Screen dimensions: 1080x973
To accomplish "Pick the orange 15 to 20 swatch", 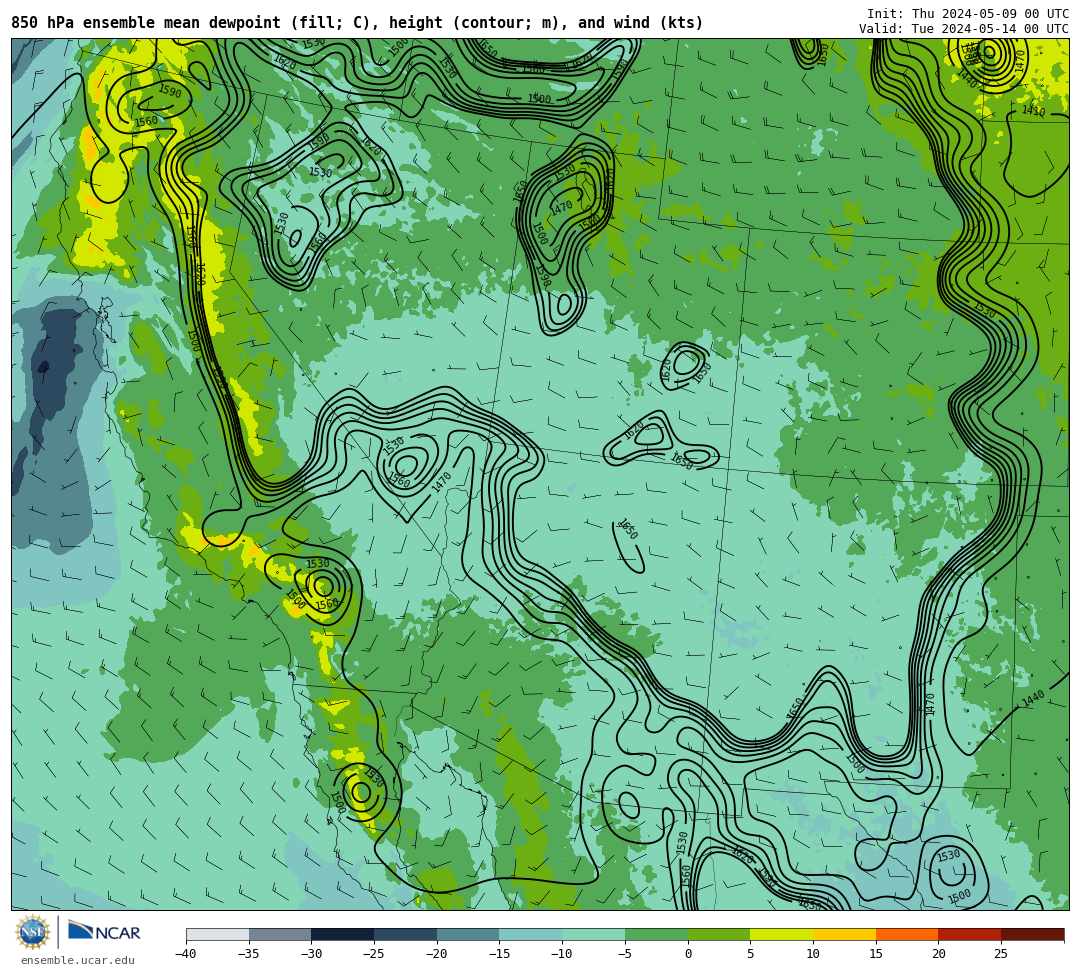I will click(907, 934).
